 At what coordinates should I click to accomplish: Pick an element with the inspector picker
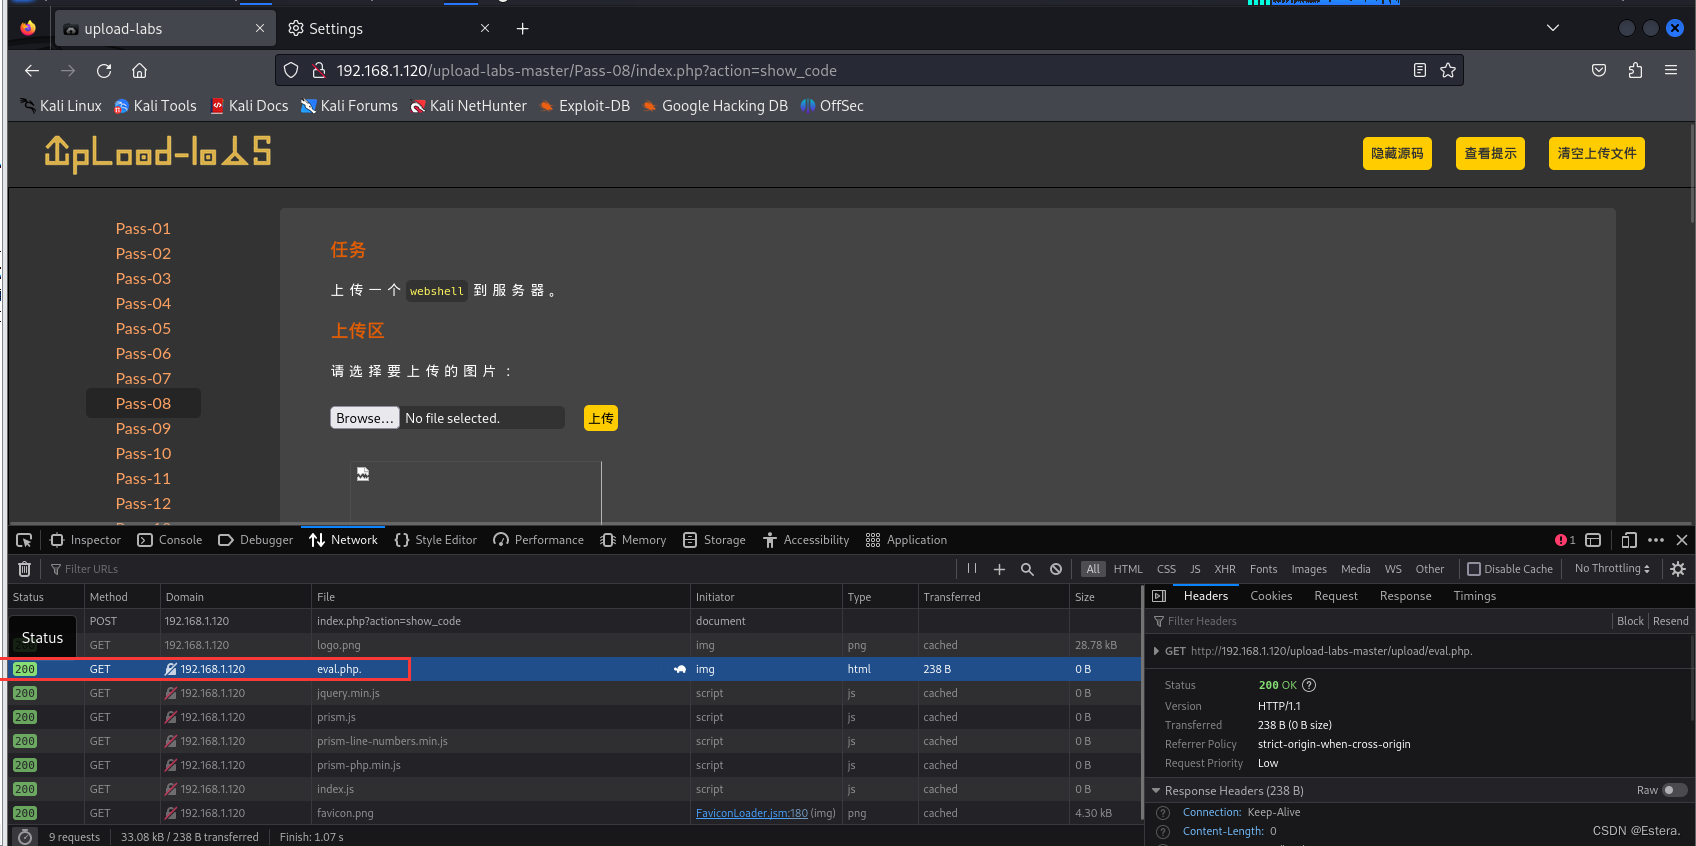click(25, 540)
